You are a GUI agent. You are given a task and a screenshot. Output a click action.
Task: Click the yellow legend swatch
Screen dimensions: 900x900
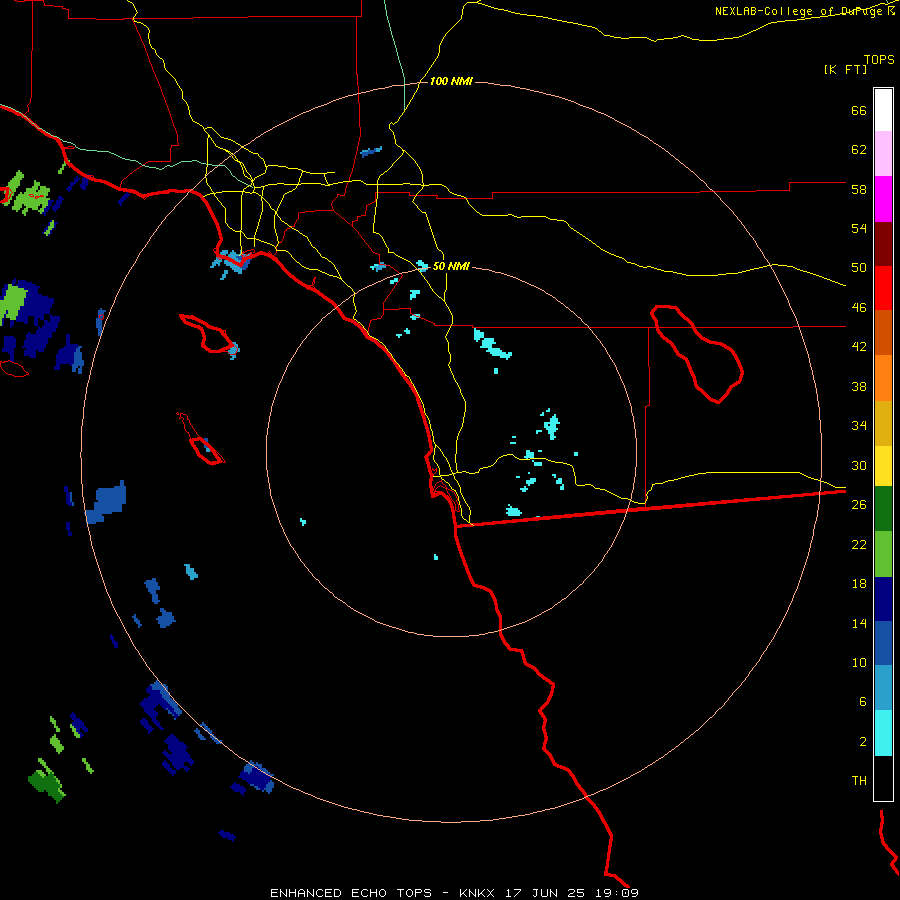pos(883,466)
